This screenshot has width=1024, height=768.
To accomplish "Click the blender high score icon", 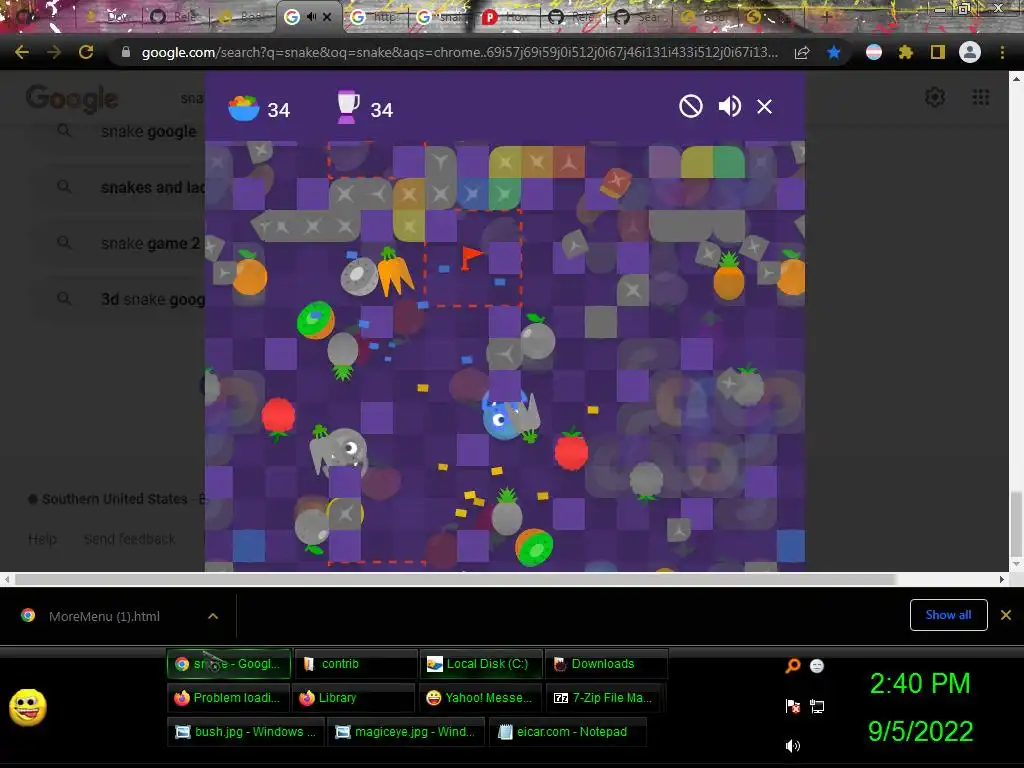I will [x=347, y=108].
